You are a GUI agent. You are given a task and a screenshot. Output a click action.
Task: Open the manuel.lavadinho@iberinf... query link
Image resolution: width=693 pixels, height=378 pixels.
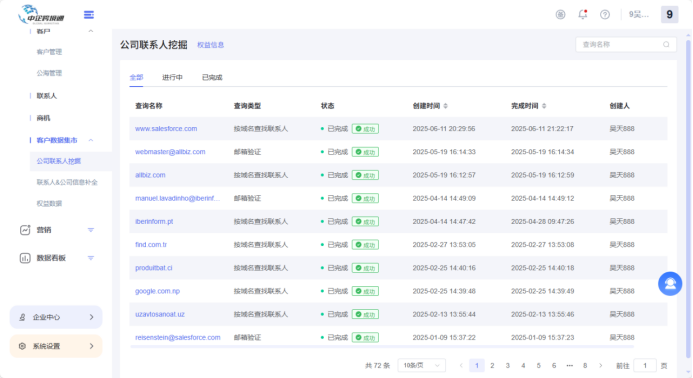pyautogui.click(x=178, y=198)
